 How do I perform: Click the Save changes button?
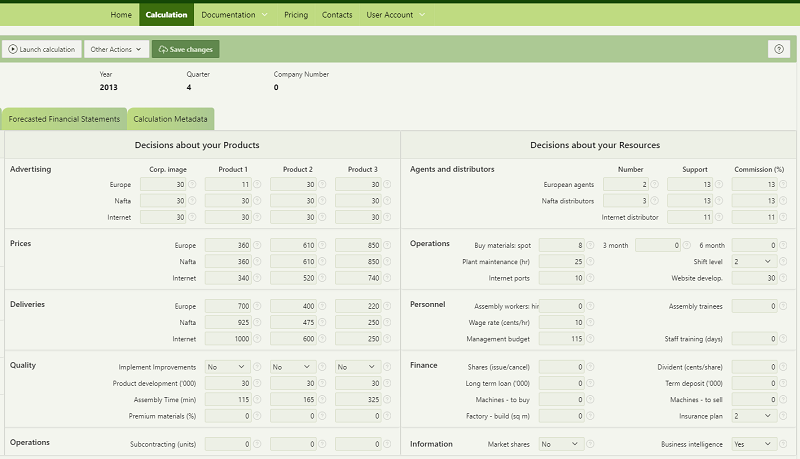point(186,49)
